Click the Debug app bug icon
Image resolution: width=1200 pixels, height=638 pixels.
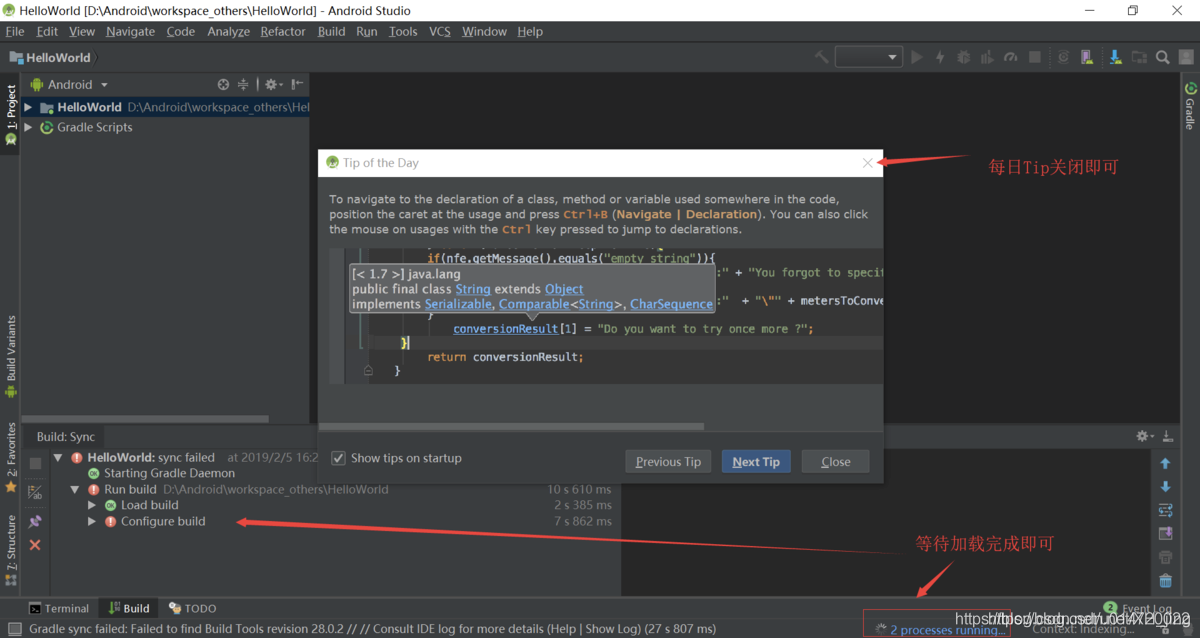963,57
